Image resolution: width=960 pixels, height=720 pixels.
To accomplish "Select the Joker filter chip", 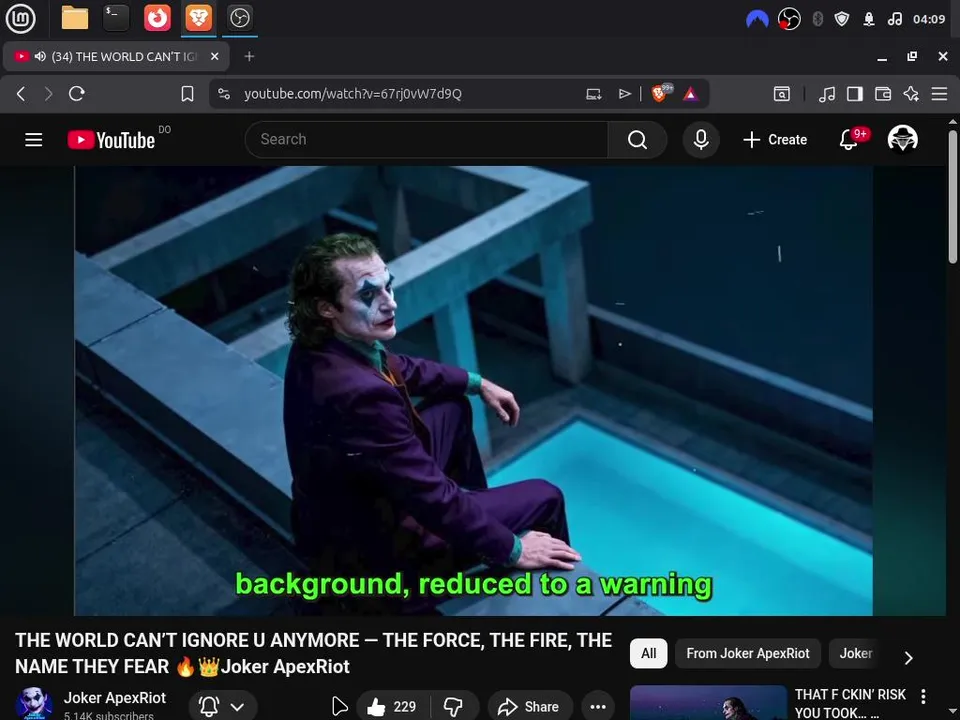I will (855, 653).
